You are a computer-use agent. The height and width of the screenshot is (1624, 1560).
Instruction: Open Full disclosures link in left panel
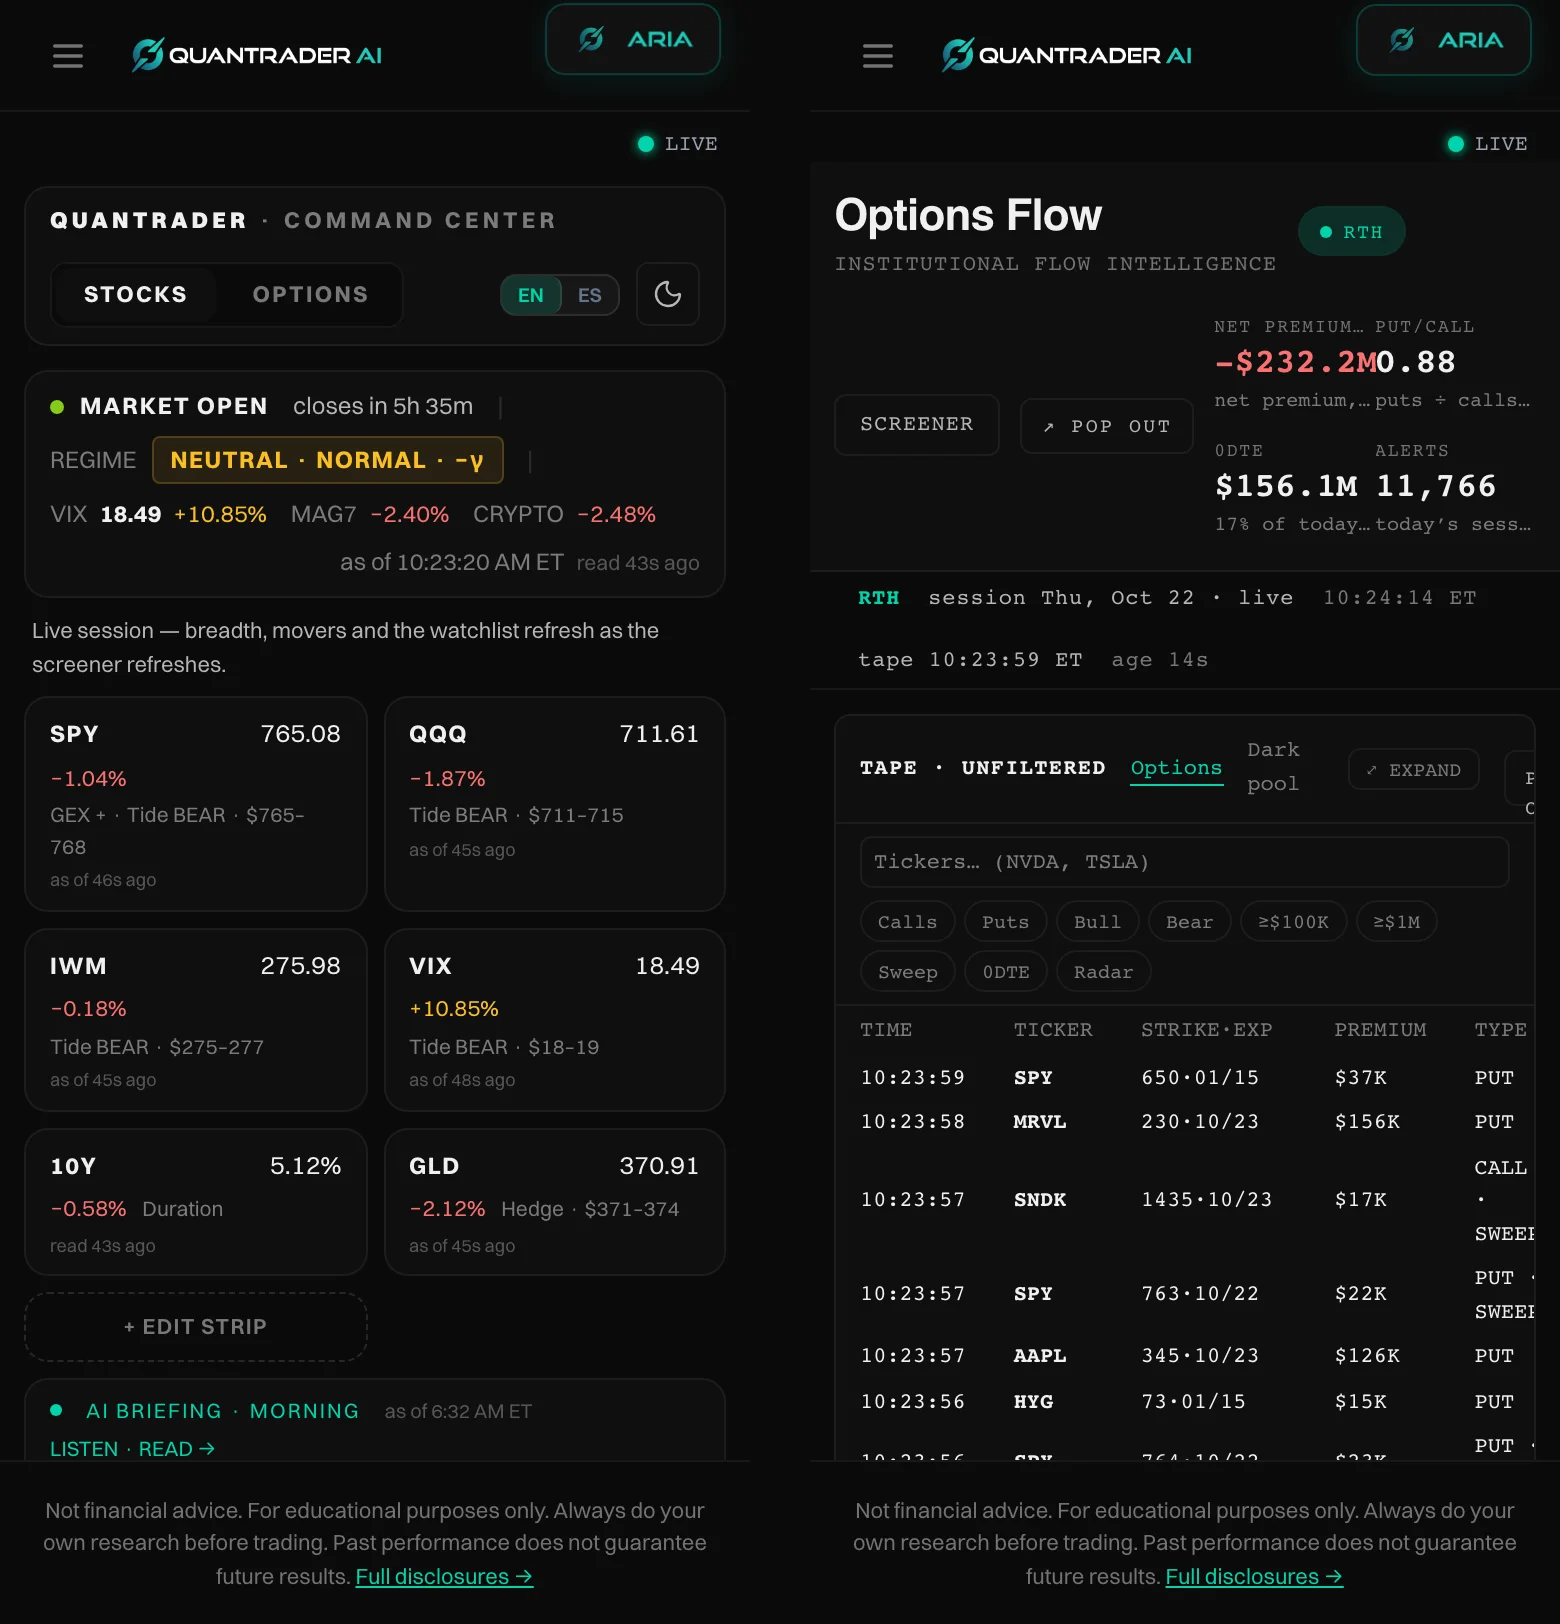(444, 1577)
